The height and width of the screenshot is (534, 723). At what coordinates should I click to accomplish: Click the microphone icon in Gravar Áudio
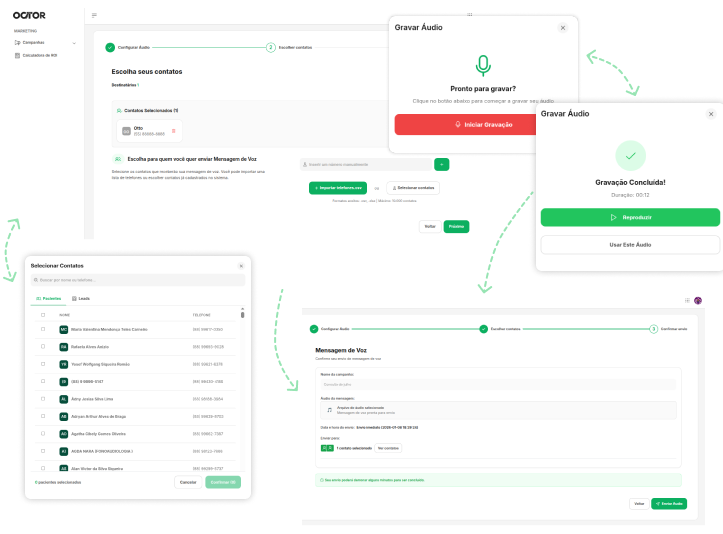point(483,66)
